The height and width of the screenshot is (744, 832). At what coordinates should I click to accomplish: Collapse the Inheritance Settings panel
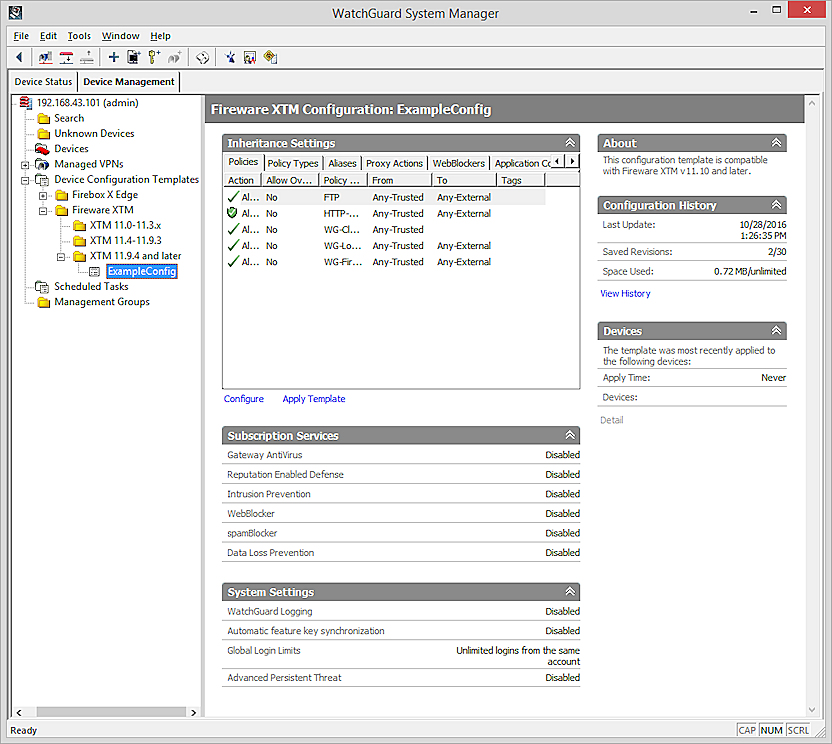[570, 143]
